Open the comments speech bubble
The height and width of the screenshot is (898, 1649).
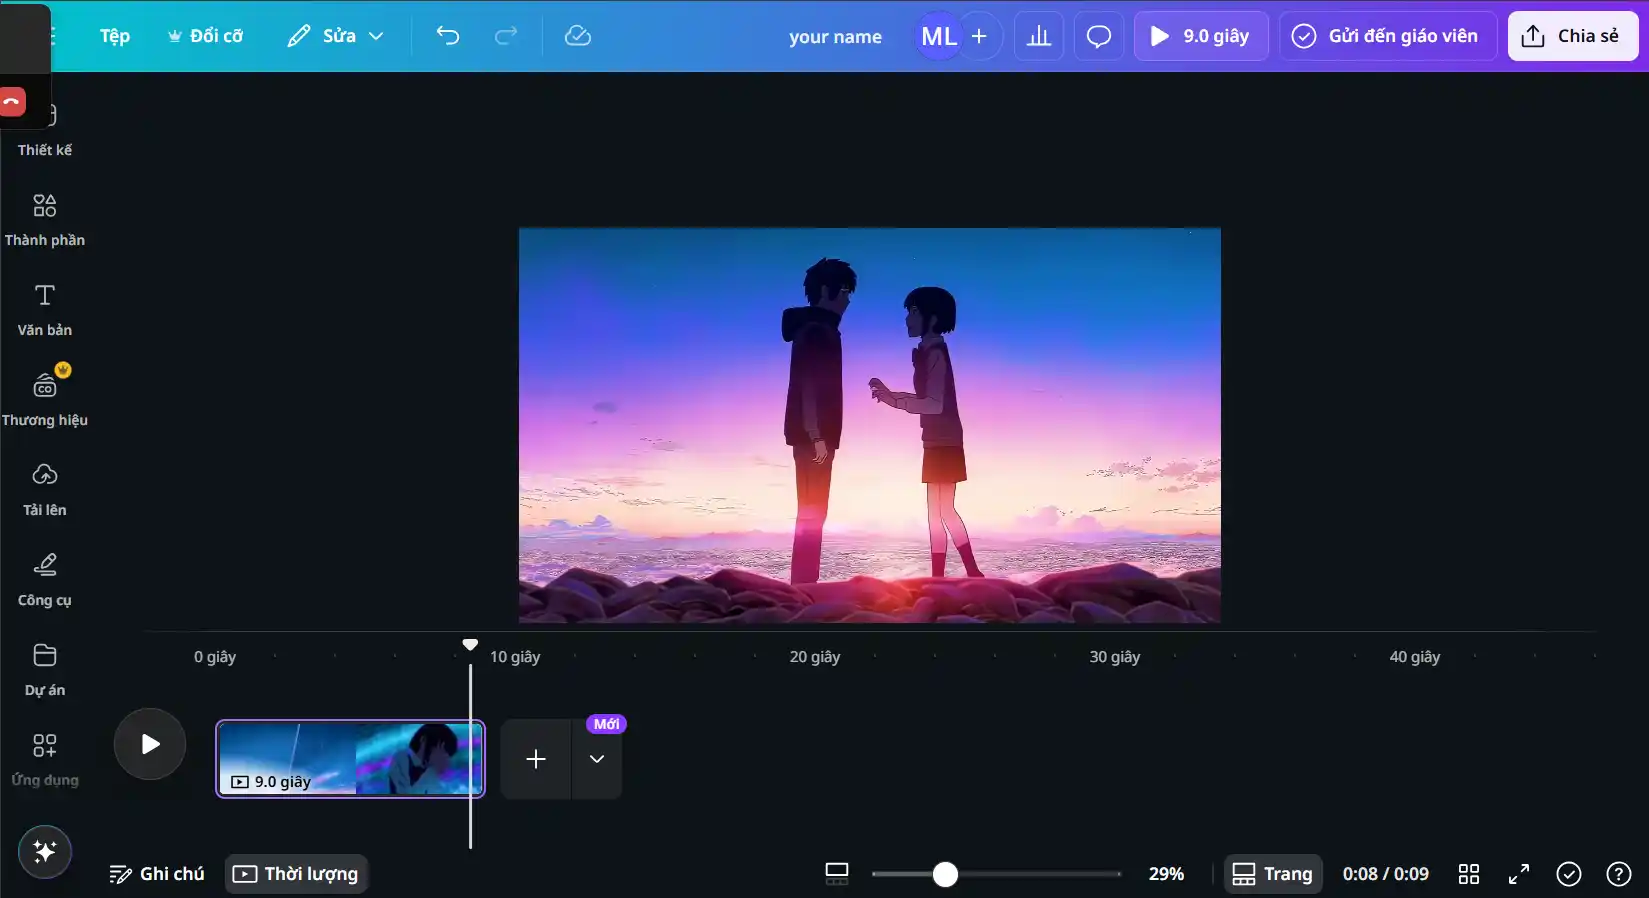tap(1099, 36)
